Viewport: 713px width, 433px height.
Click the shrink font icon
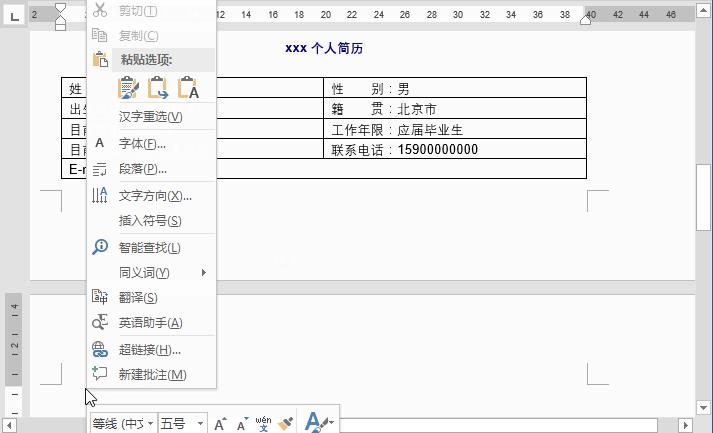click(243, 424)
